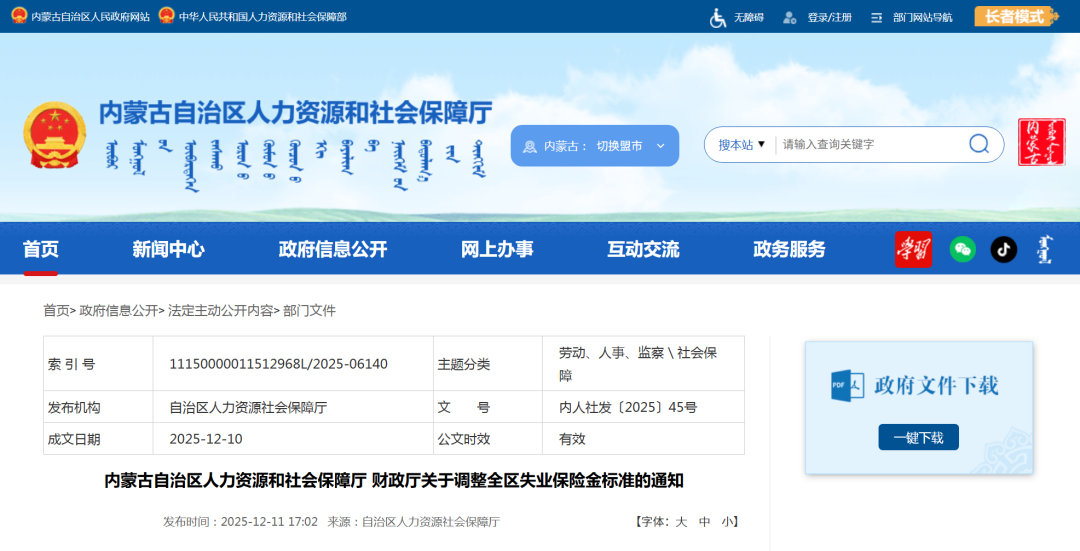Viewport: 1080px width, 551px height.
Task: Click the emblem before 内蒙古自治区人民政府网站
Action: pyautogui.click(x=19, y=16)
